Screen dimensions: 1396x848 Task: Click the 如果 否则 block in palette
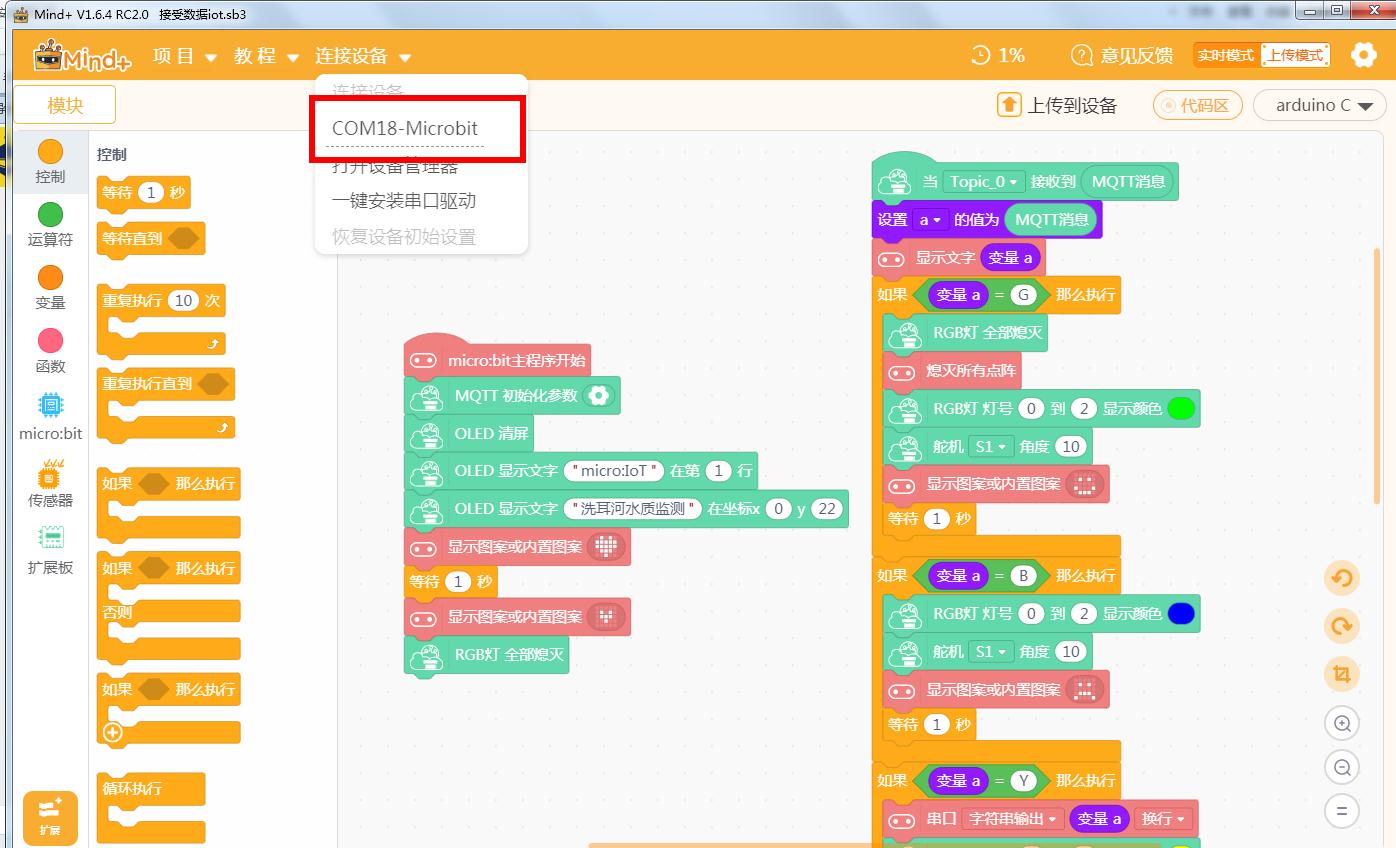pyautogui.click(x=169, y=606)
